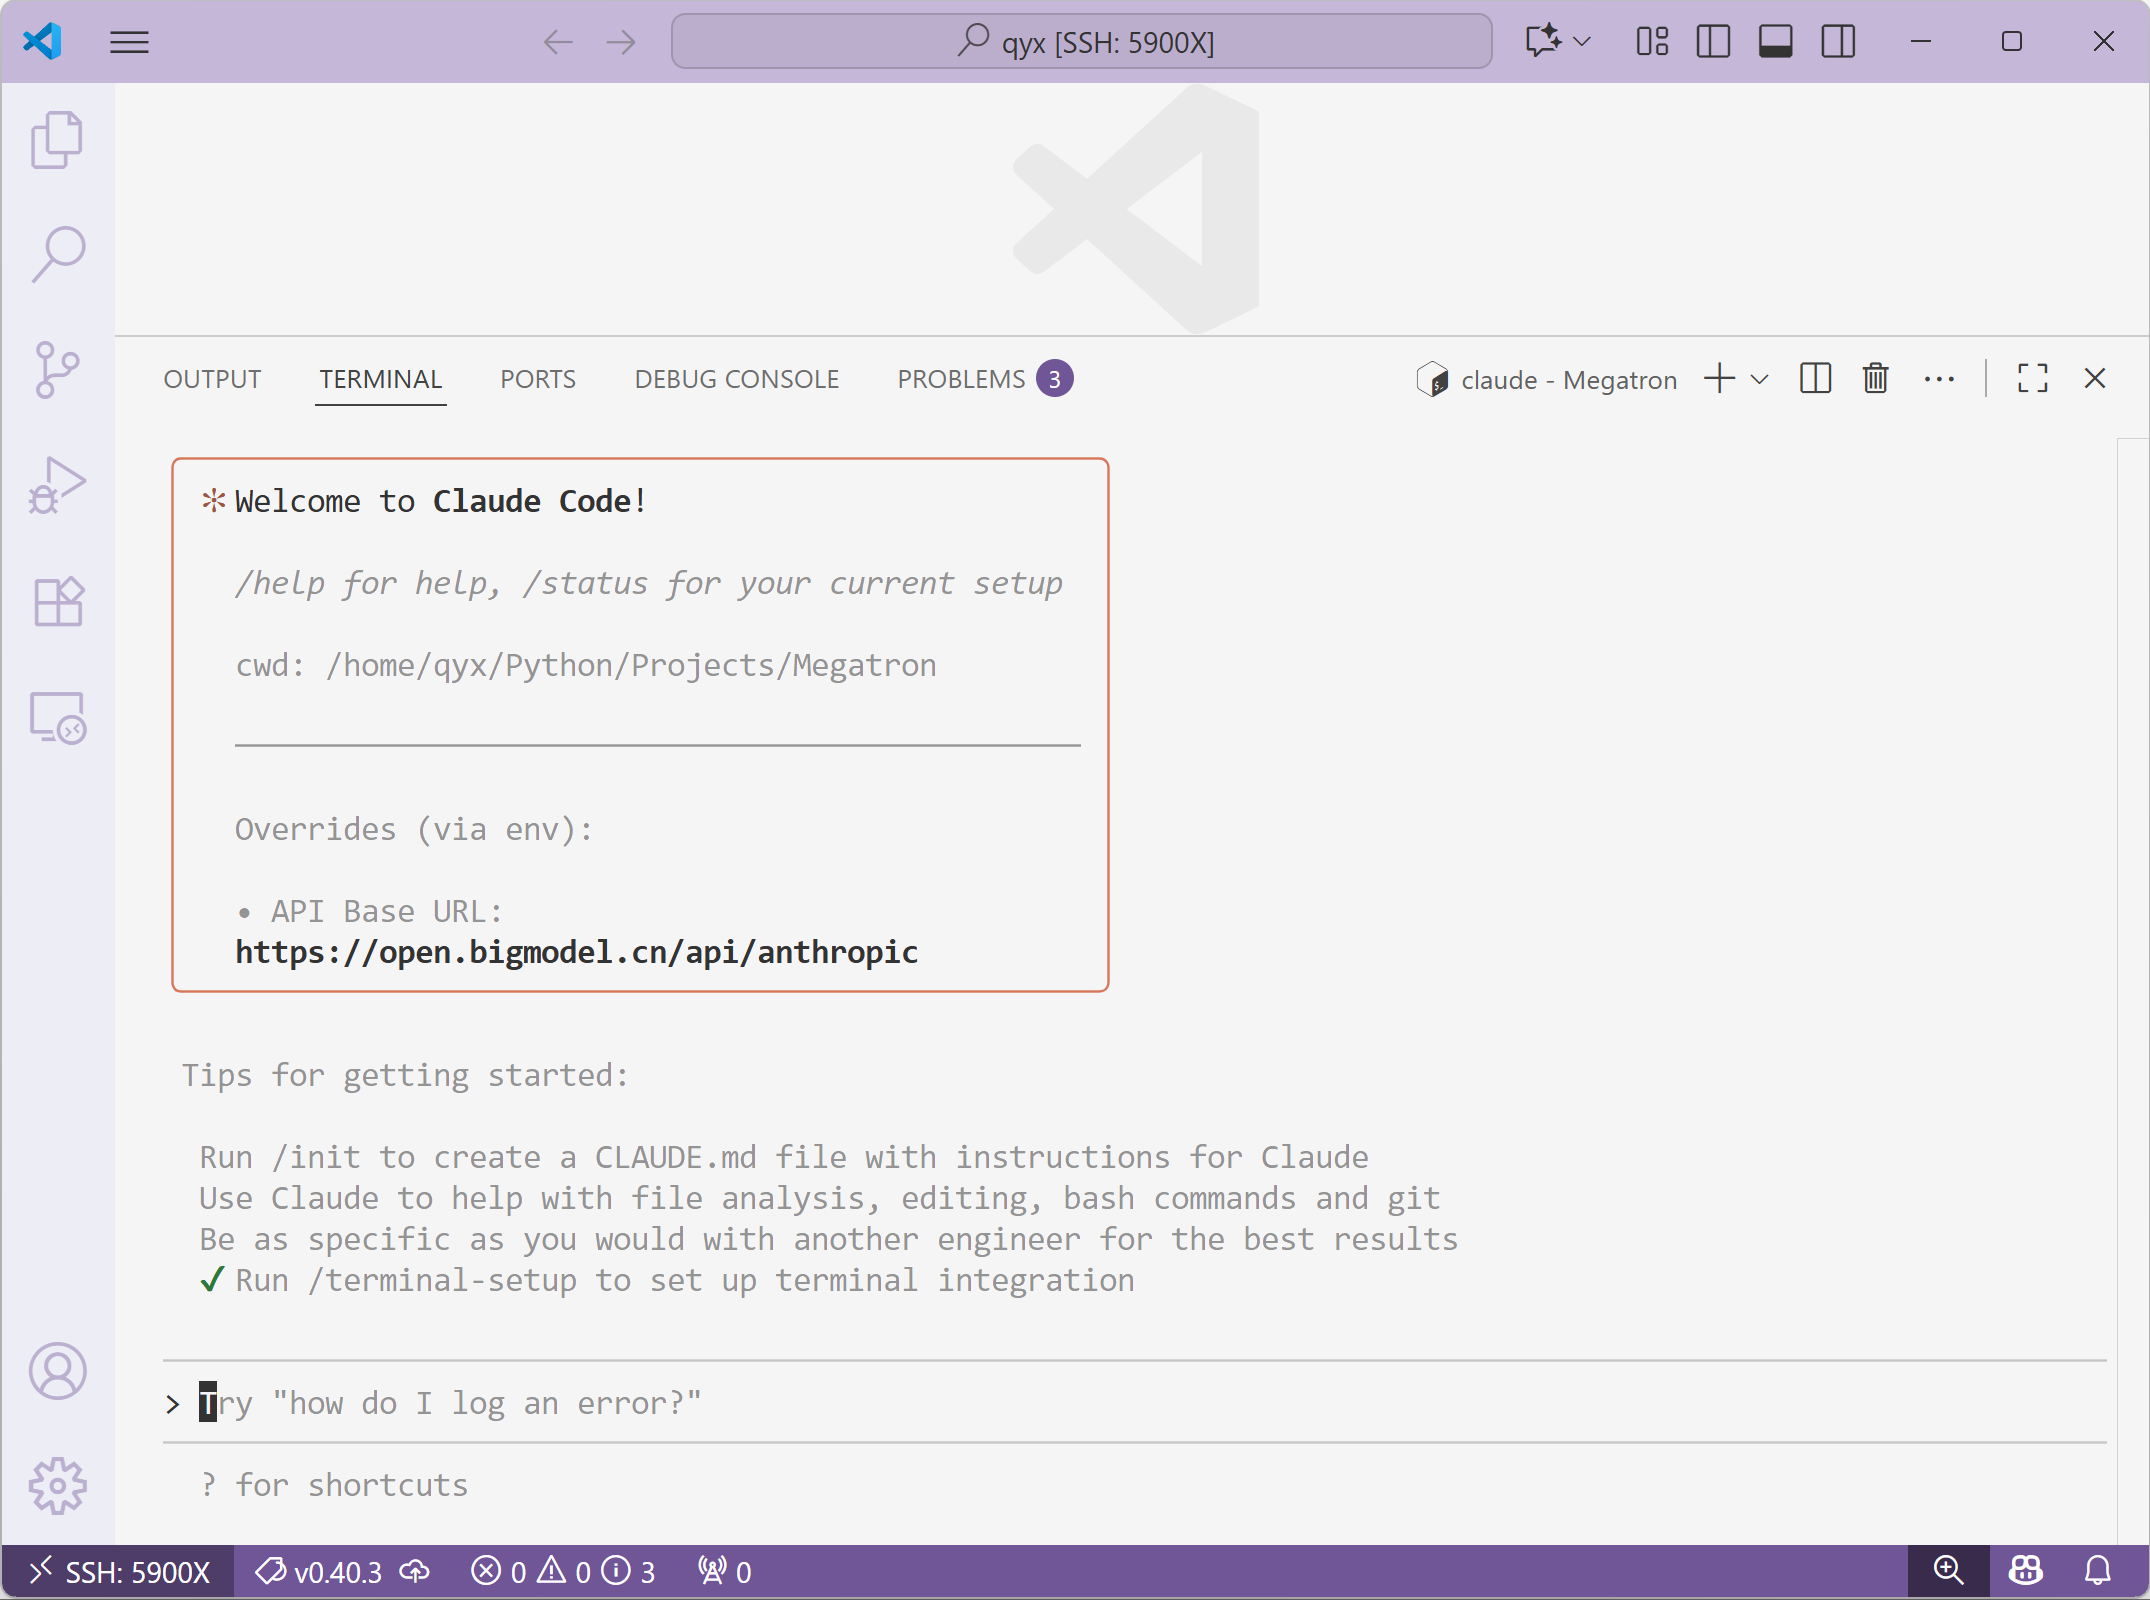Open the Source Control view
The image size is (2150, 1600).
pos(57,369)
